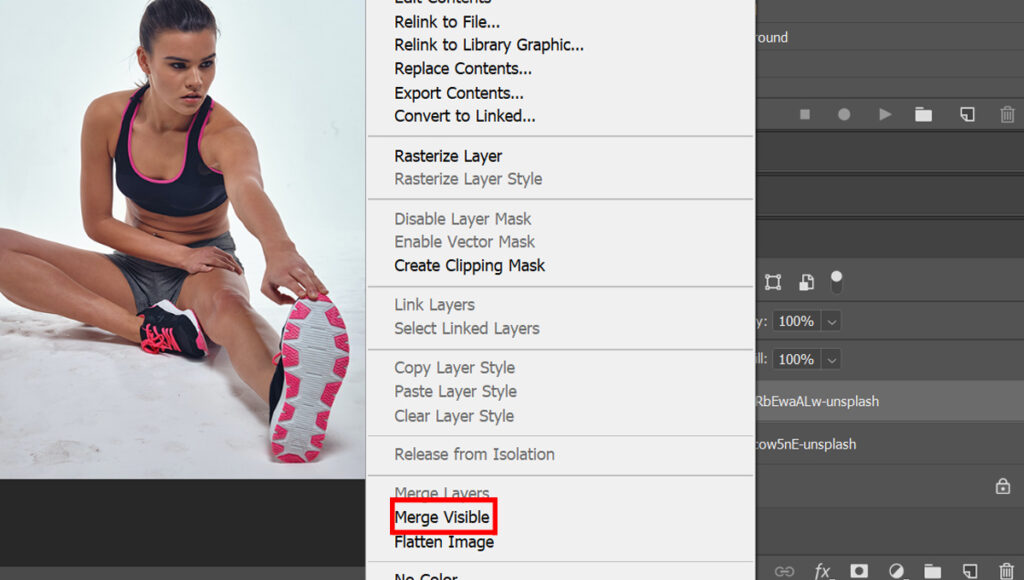Delete layer with Layers panel trash icon
Viewport: 1024px width, 580px height.
[x=1006, y=571]
